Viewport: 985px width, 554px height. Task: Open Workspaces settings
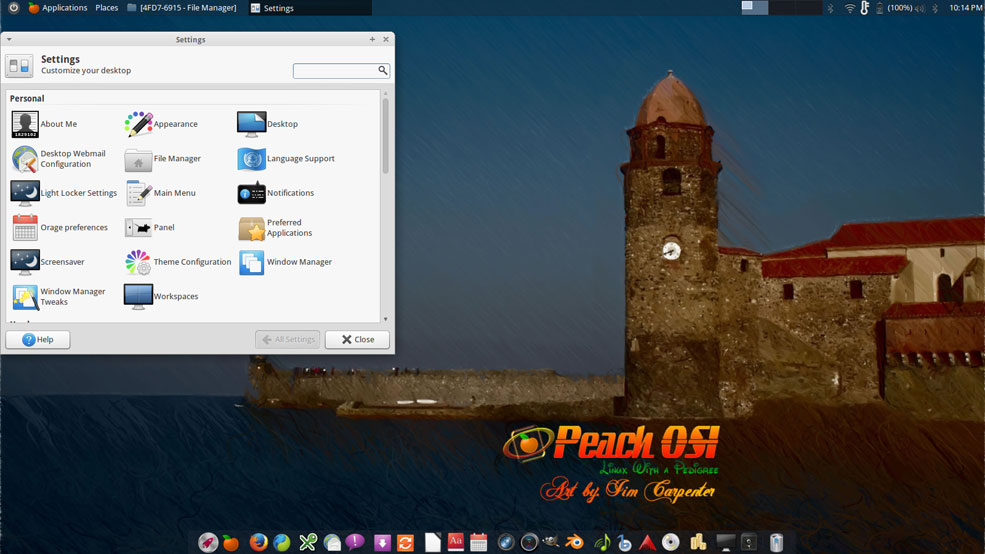pos(161,297)
